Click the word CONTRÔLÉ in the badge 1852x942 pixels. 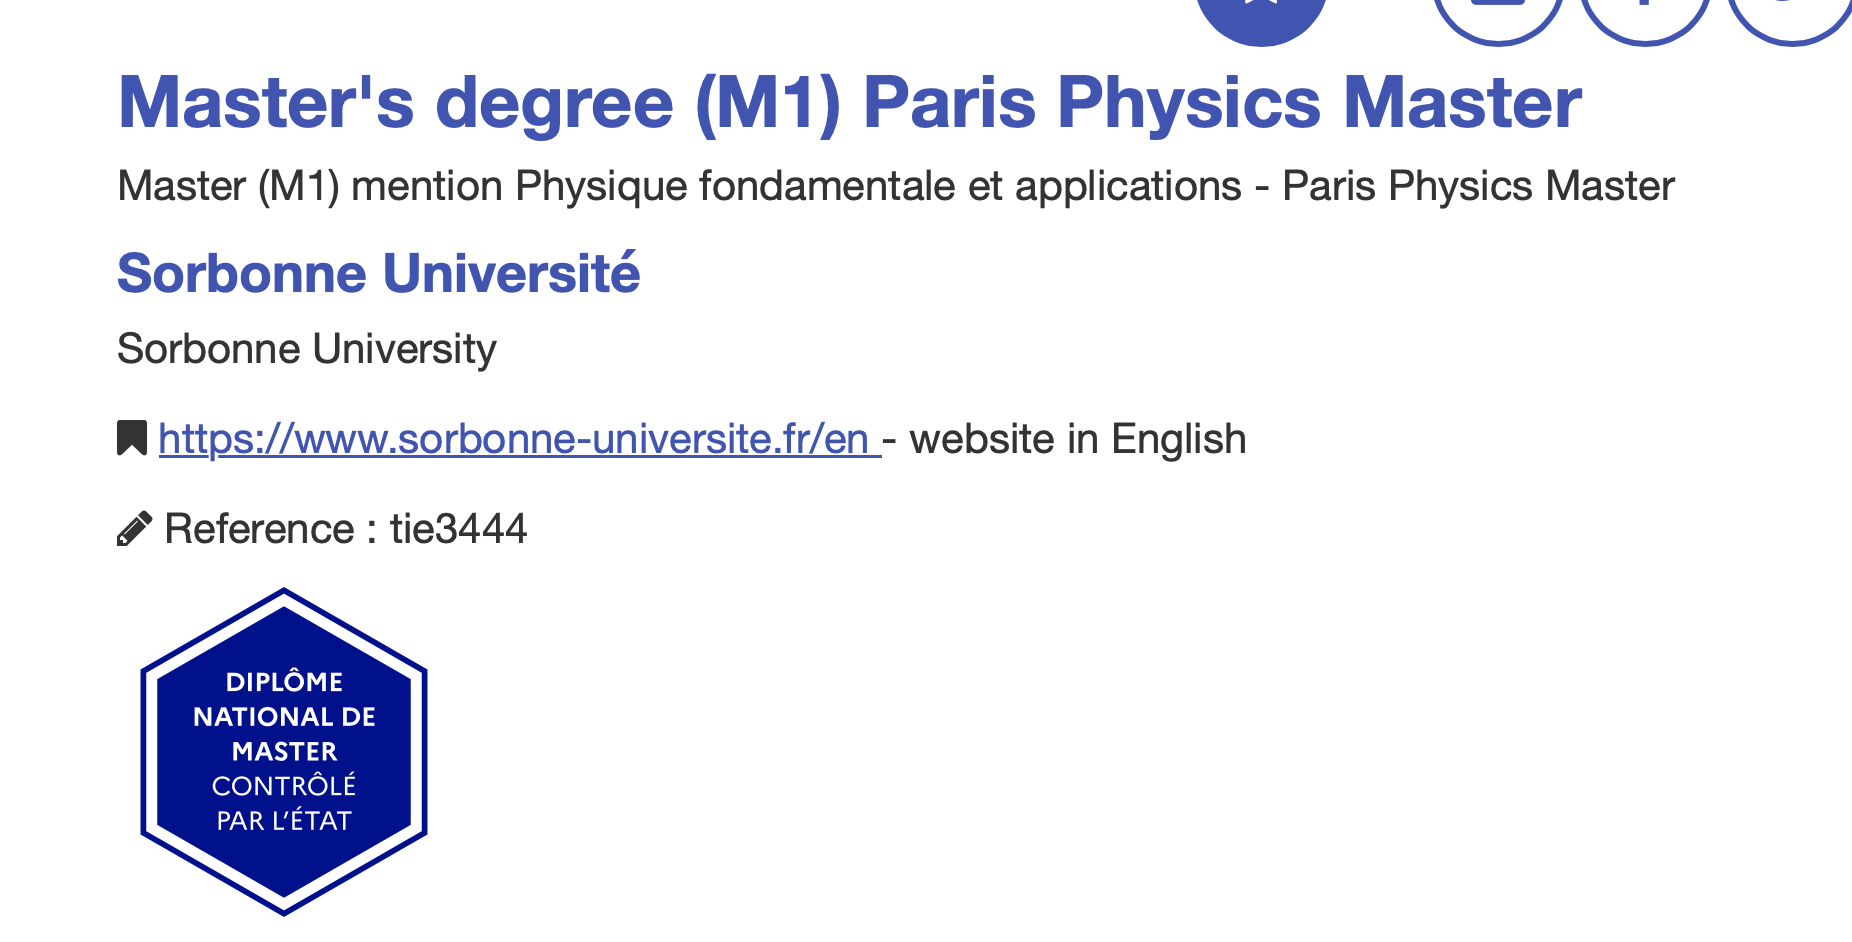click(x=284, y=786)
